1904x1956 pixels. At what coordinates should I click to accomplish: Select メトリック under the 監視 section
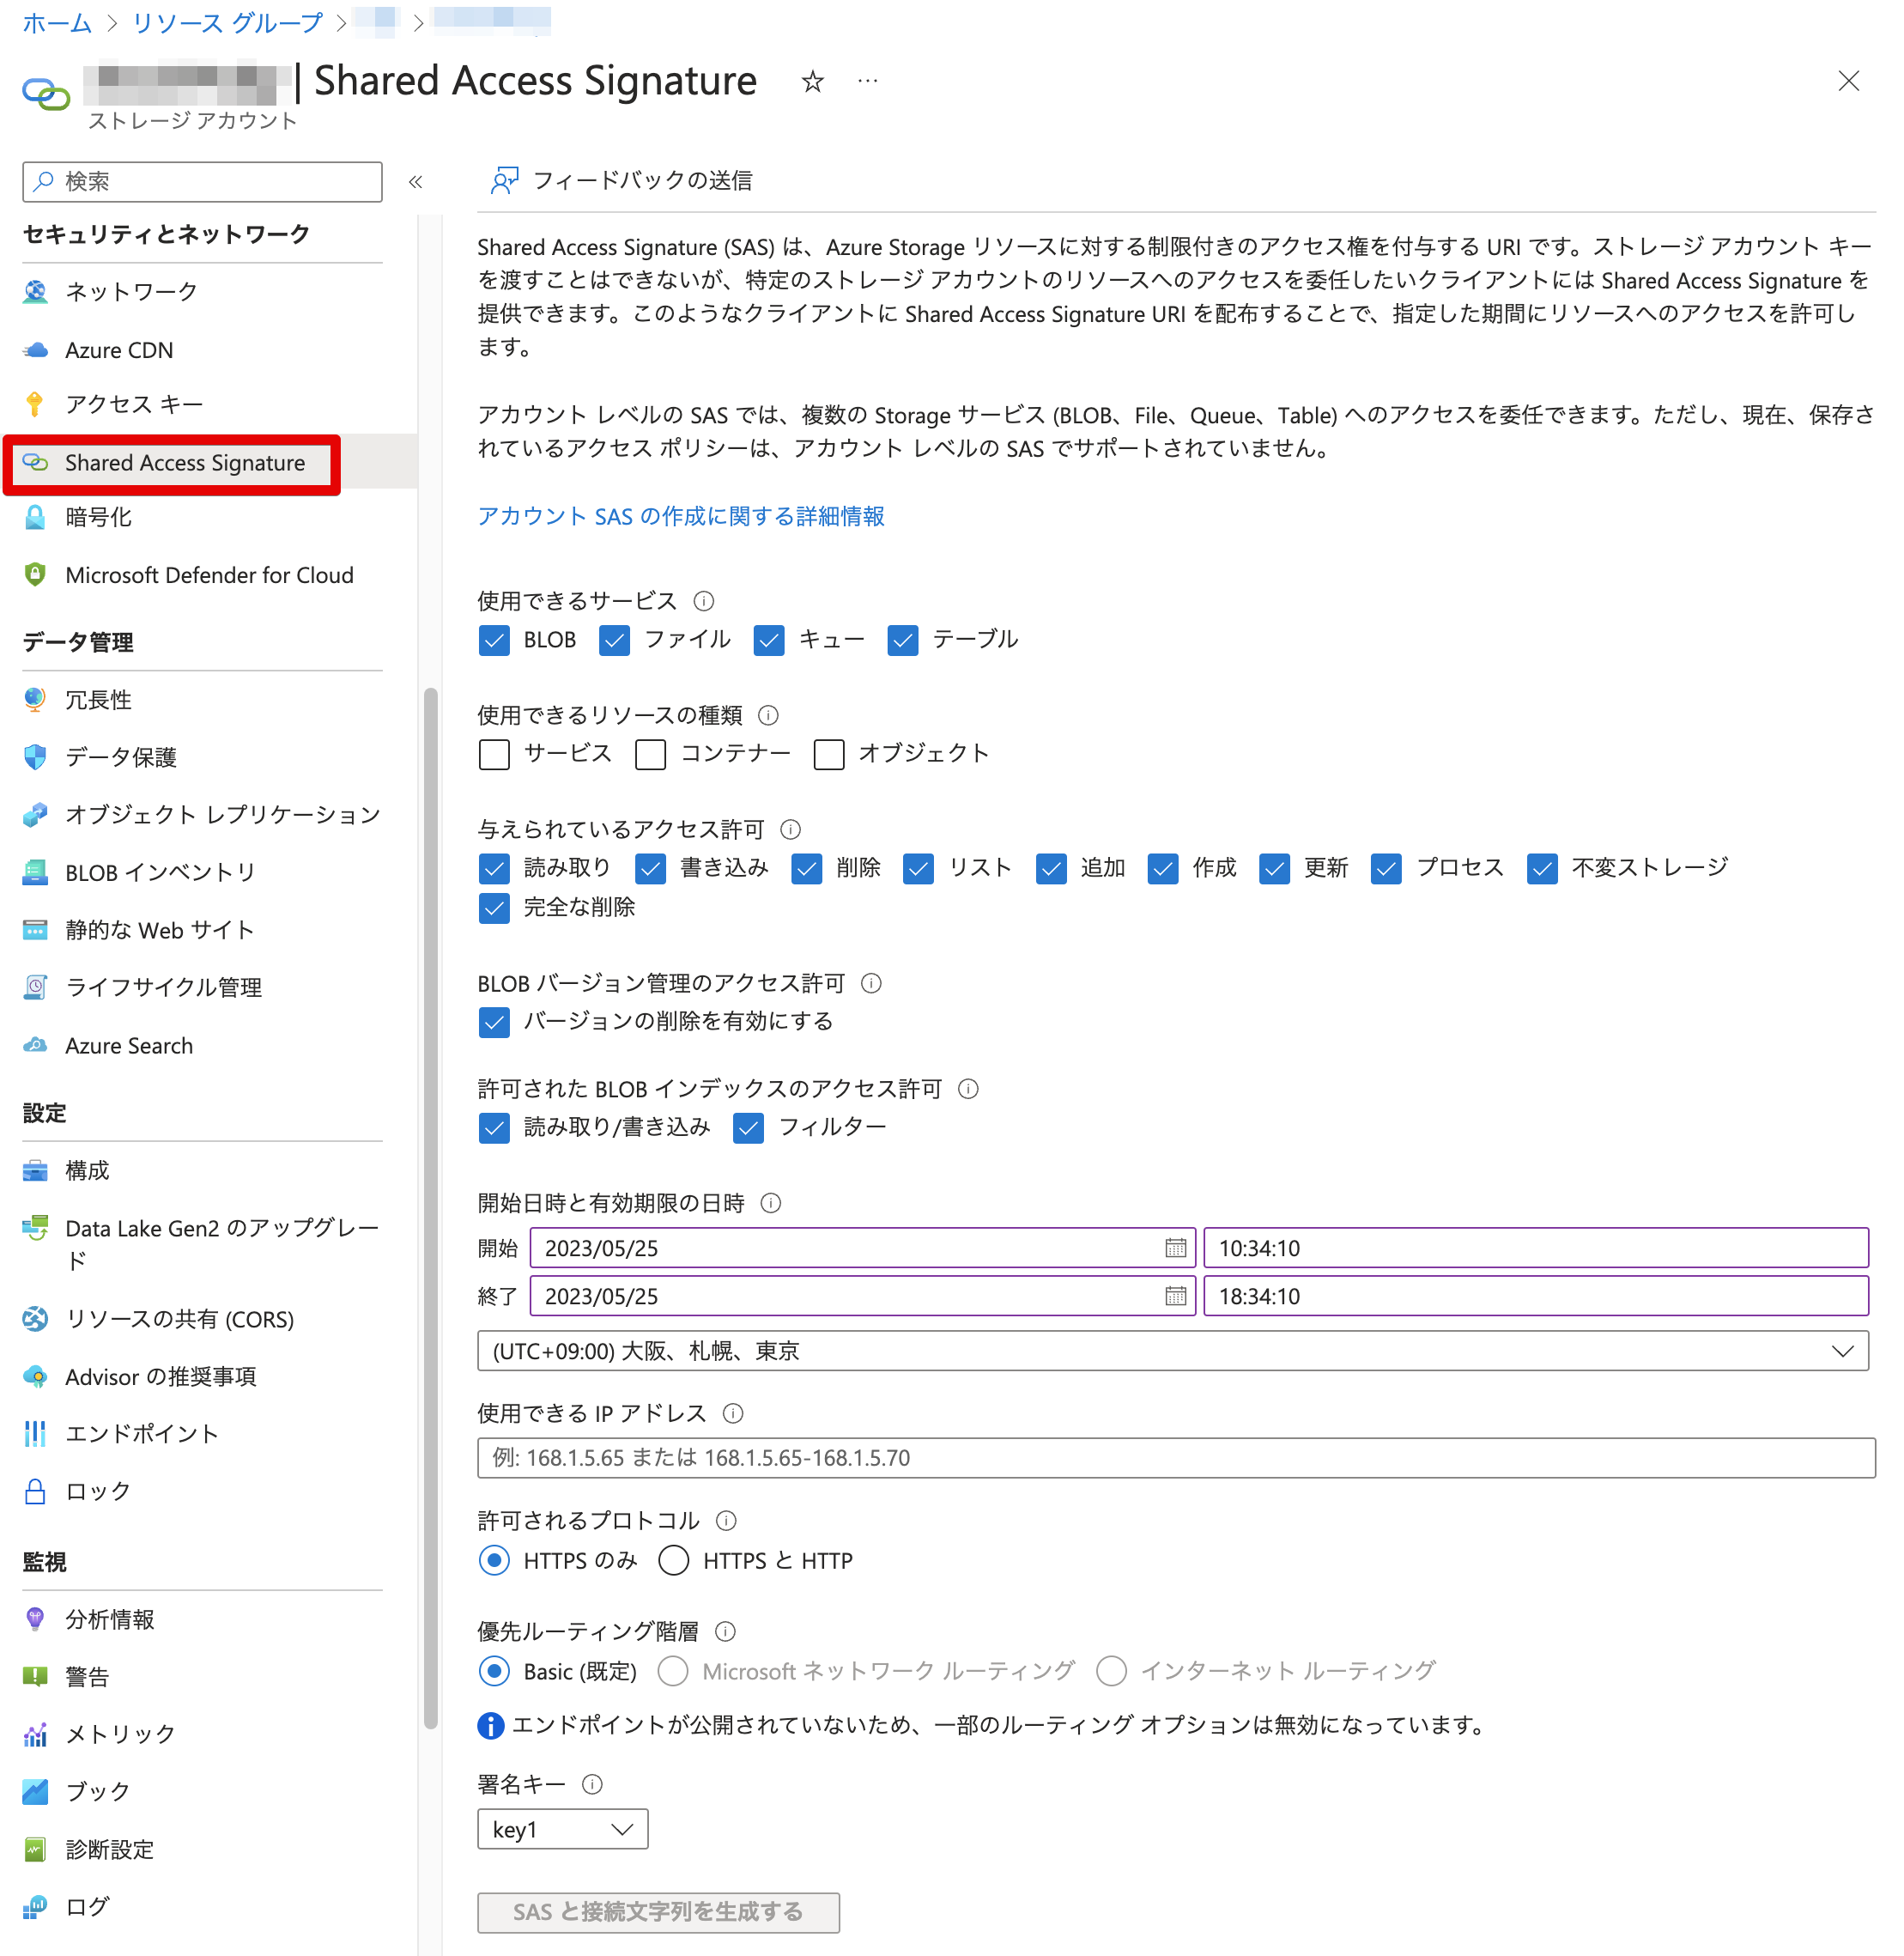point(119,1734)
